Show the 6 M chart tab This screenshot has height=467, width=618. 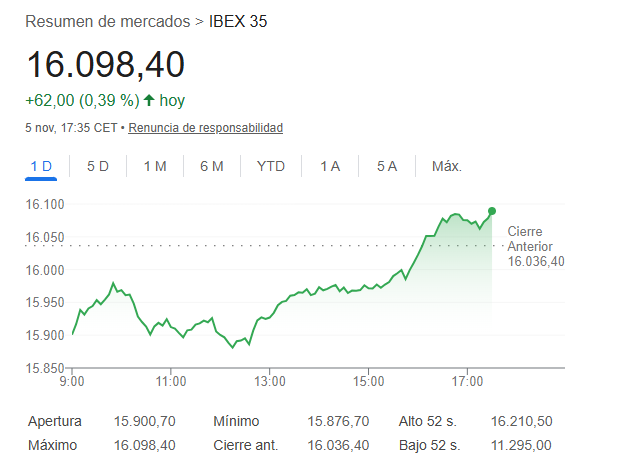coord(211,166)
